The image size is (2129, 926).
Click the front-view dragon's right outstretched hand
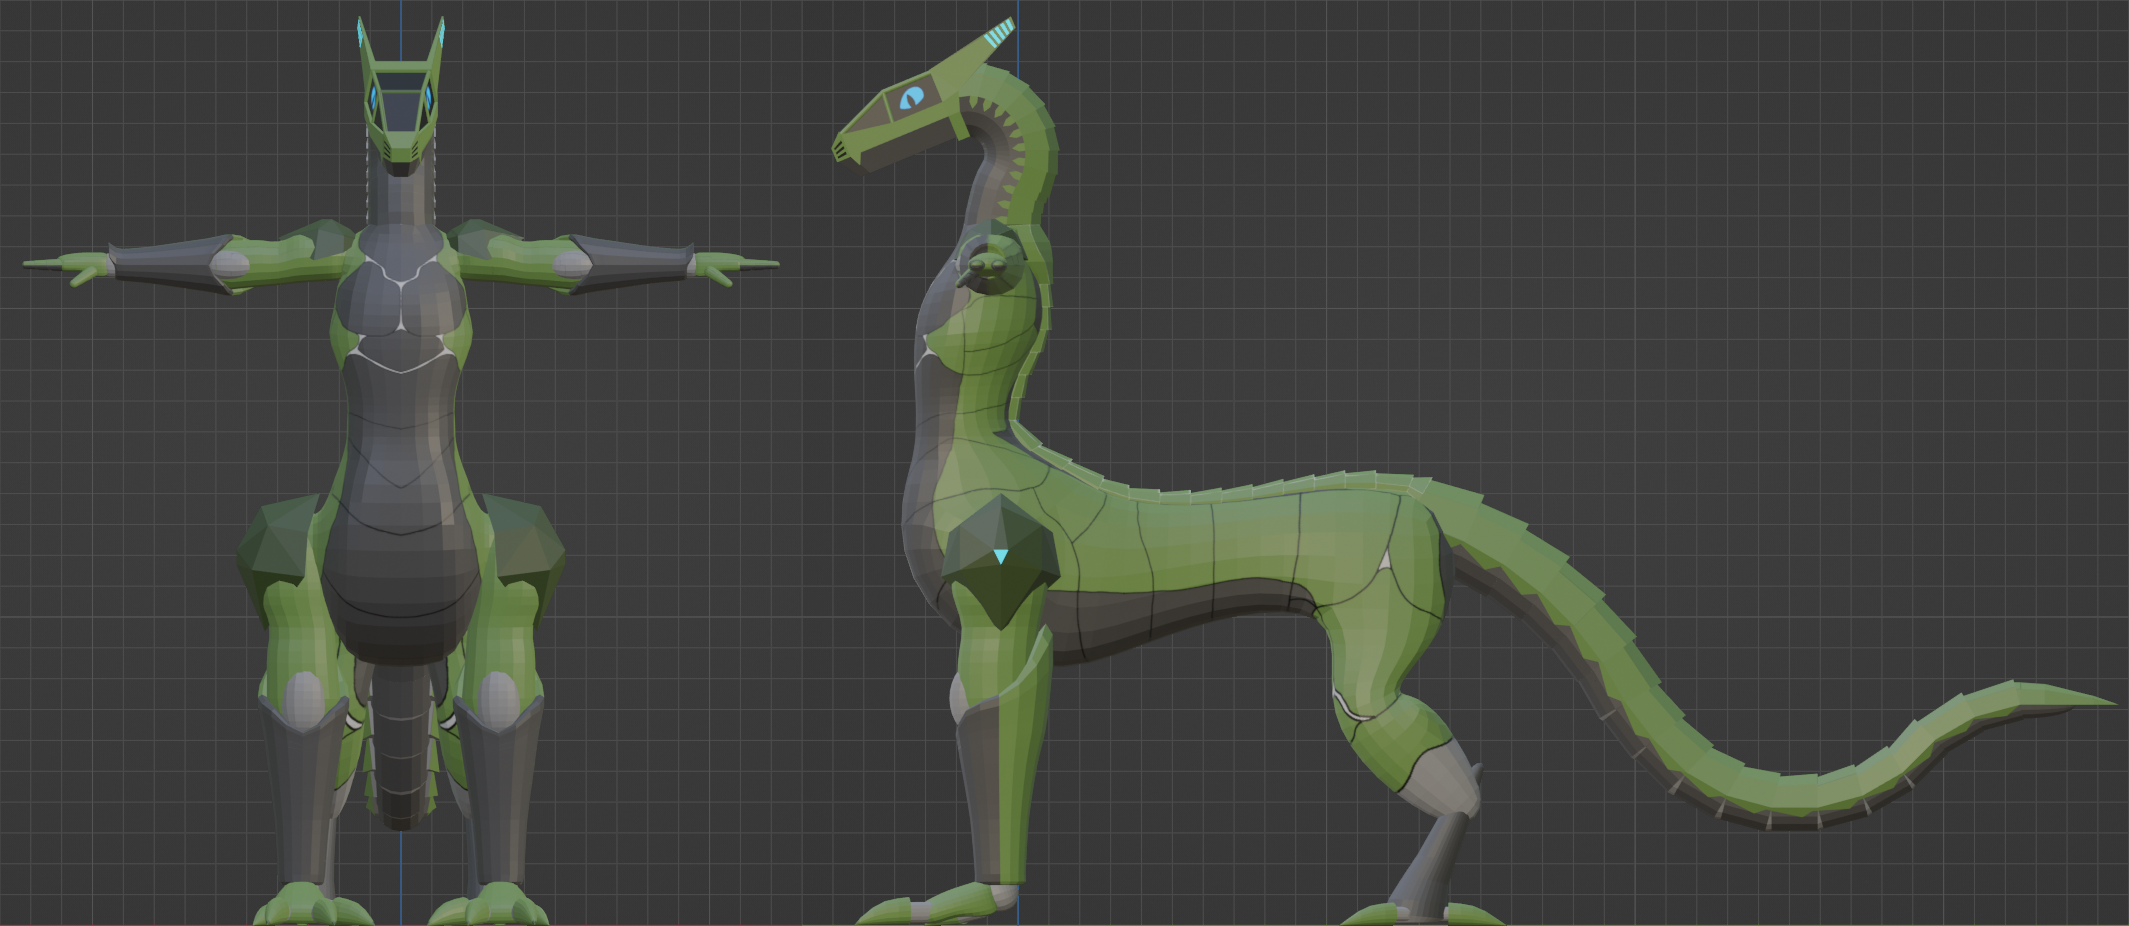pyautogui.click(x=735, y=267)
